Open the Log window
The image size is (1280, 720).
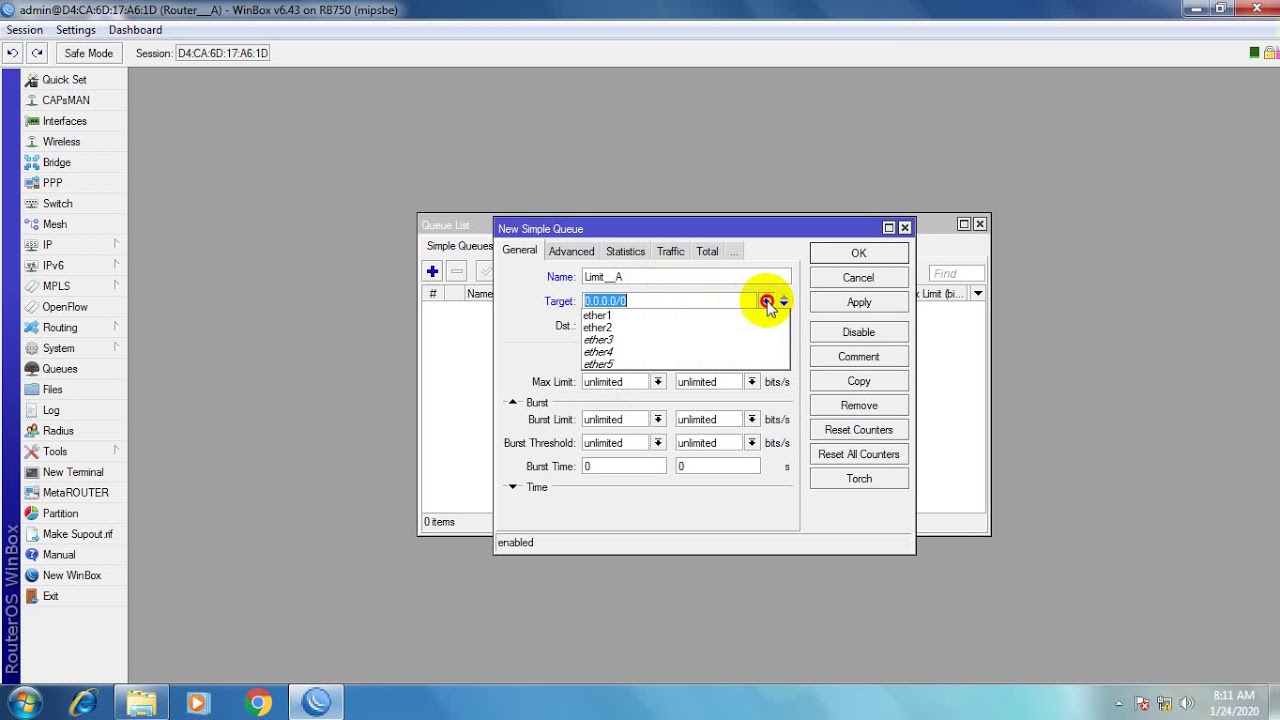[51, 410]
